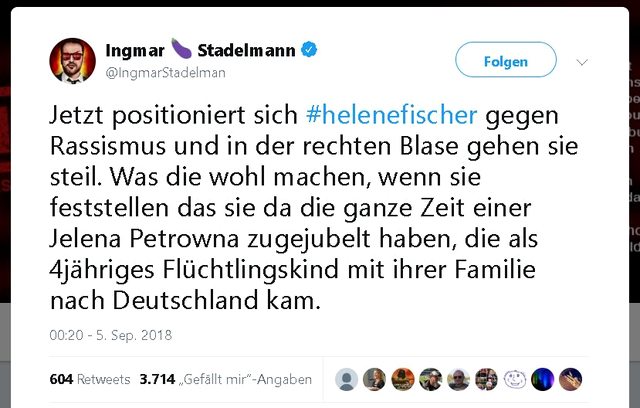Image resolution: width=640 pixels, height=408 pixels.
Task: Open the dark blue glowing liker avatar
Action: click(x=542, y=379)
